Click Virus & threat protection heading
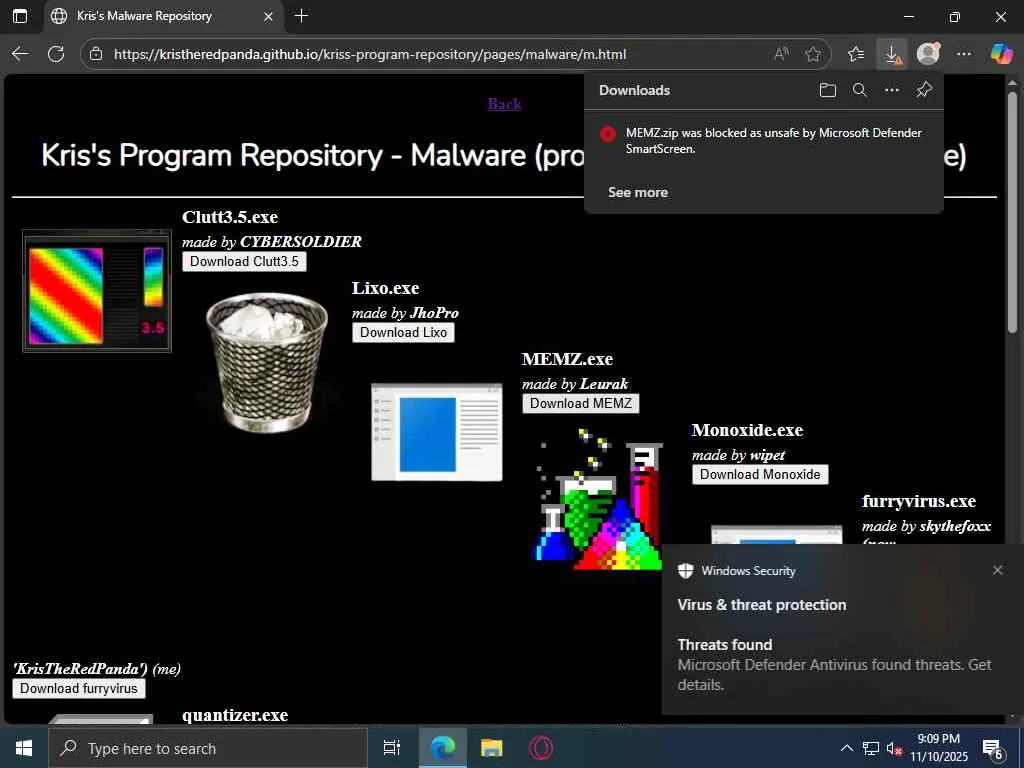Image resolution: width=1024 pixels, height=768 pixels. tap(761, 605)
